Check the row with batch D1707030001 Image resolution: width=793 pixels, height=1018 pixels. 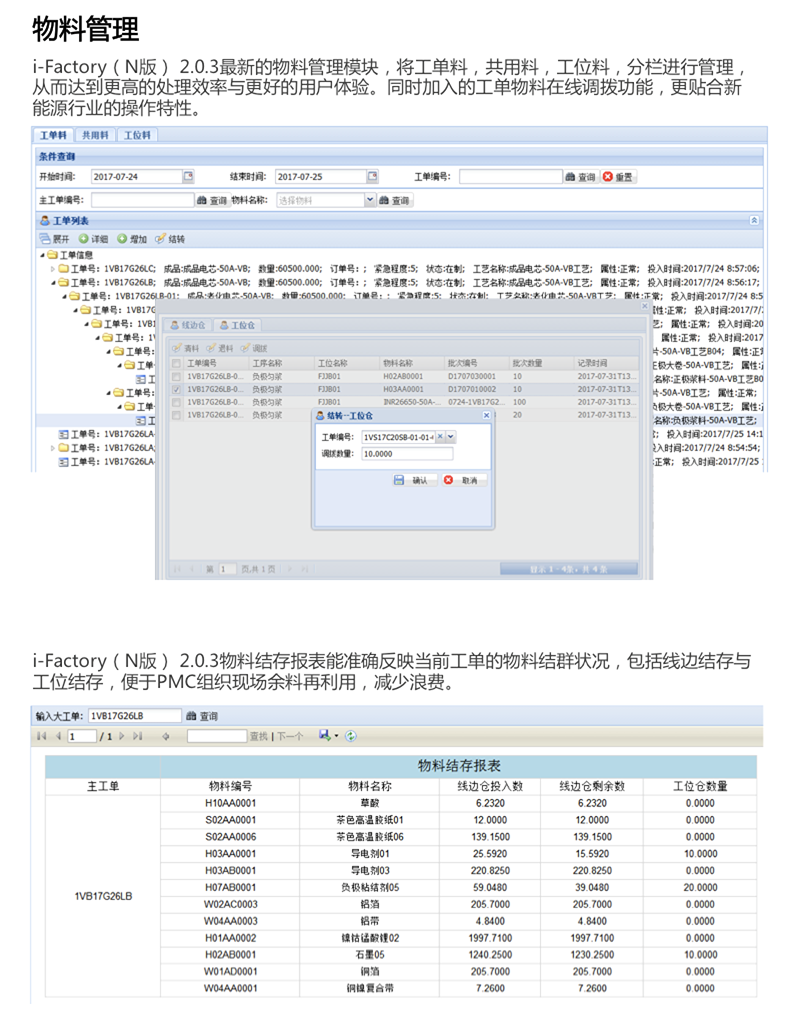coord(176,377)
